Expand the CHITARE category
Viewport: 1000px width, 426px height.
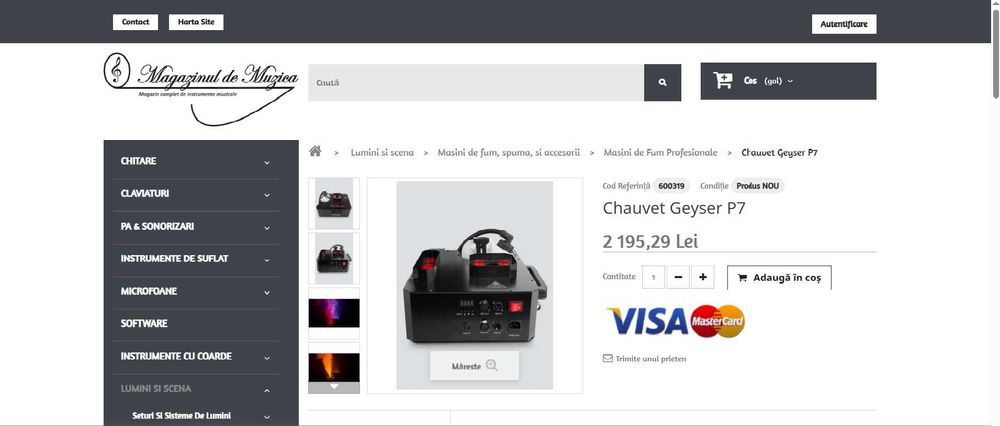pos(267,163)
